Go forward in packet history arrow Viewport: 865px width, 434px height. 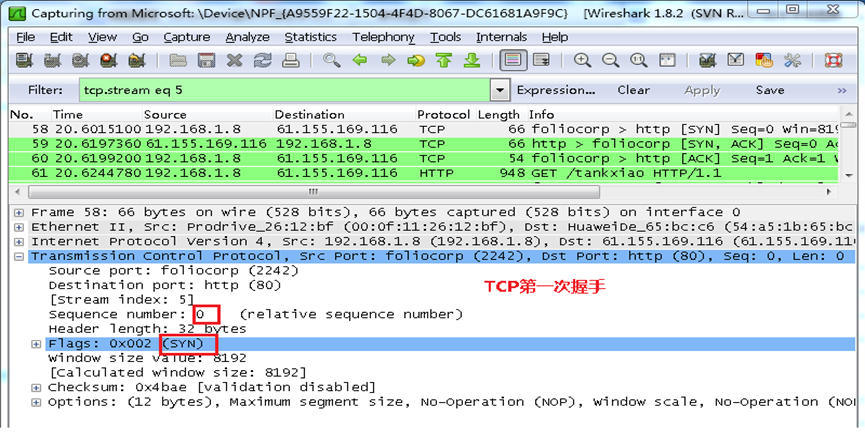point(388,60)
